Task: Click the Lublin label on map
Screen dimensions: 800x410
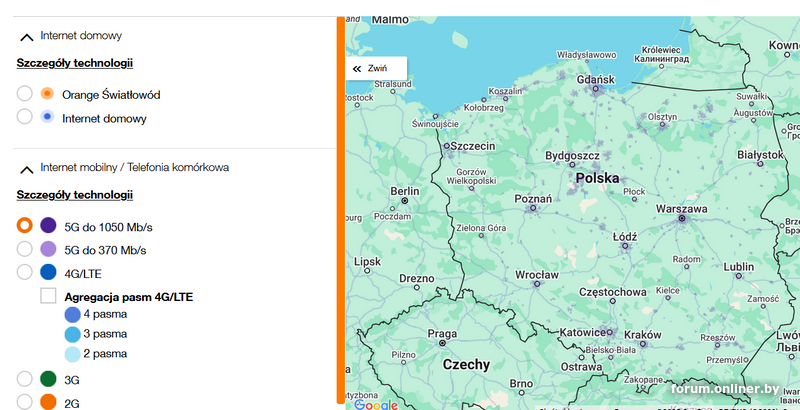Action: [738, 267]
